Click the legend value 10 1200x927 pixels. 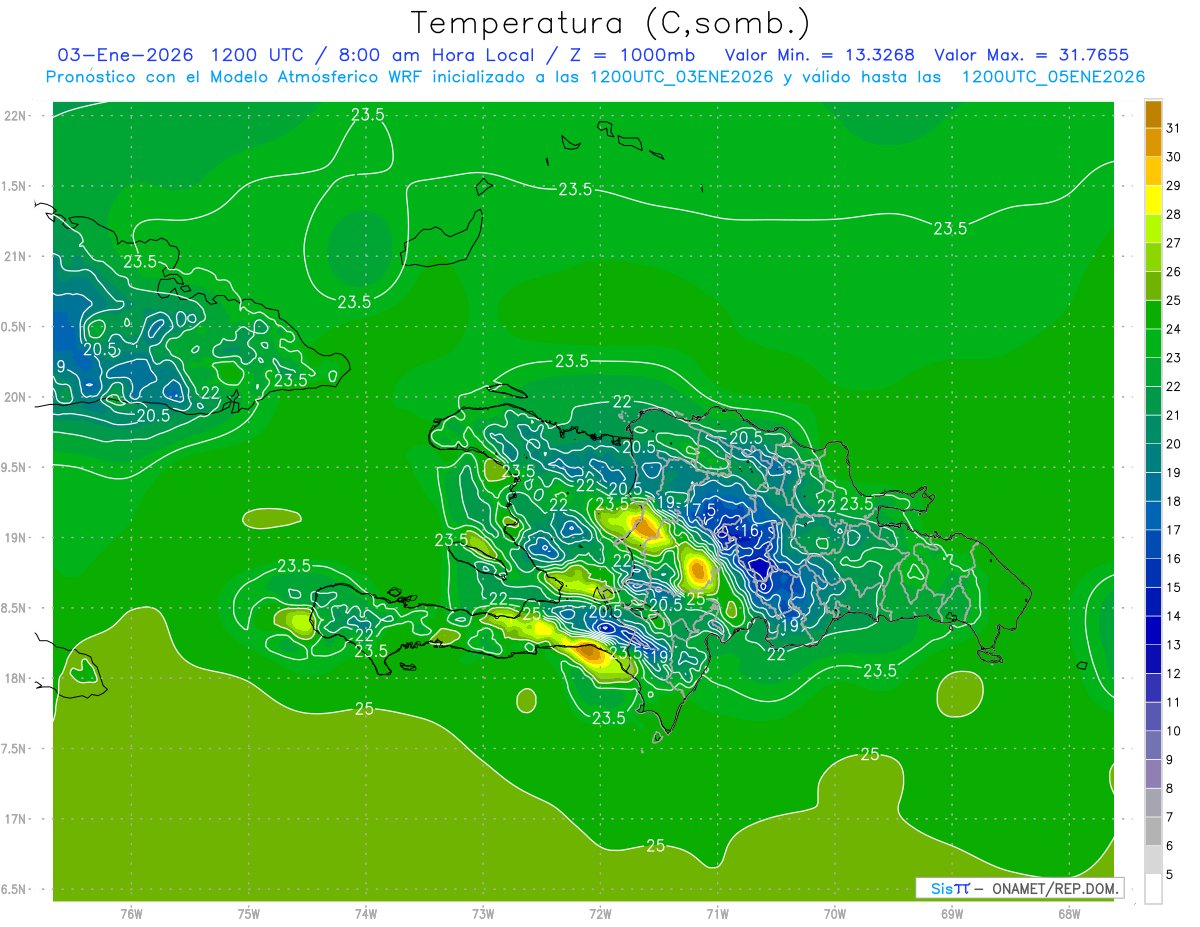point(1174,731)
